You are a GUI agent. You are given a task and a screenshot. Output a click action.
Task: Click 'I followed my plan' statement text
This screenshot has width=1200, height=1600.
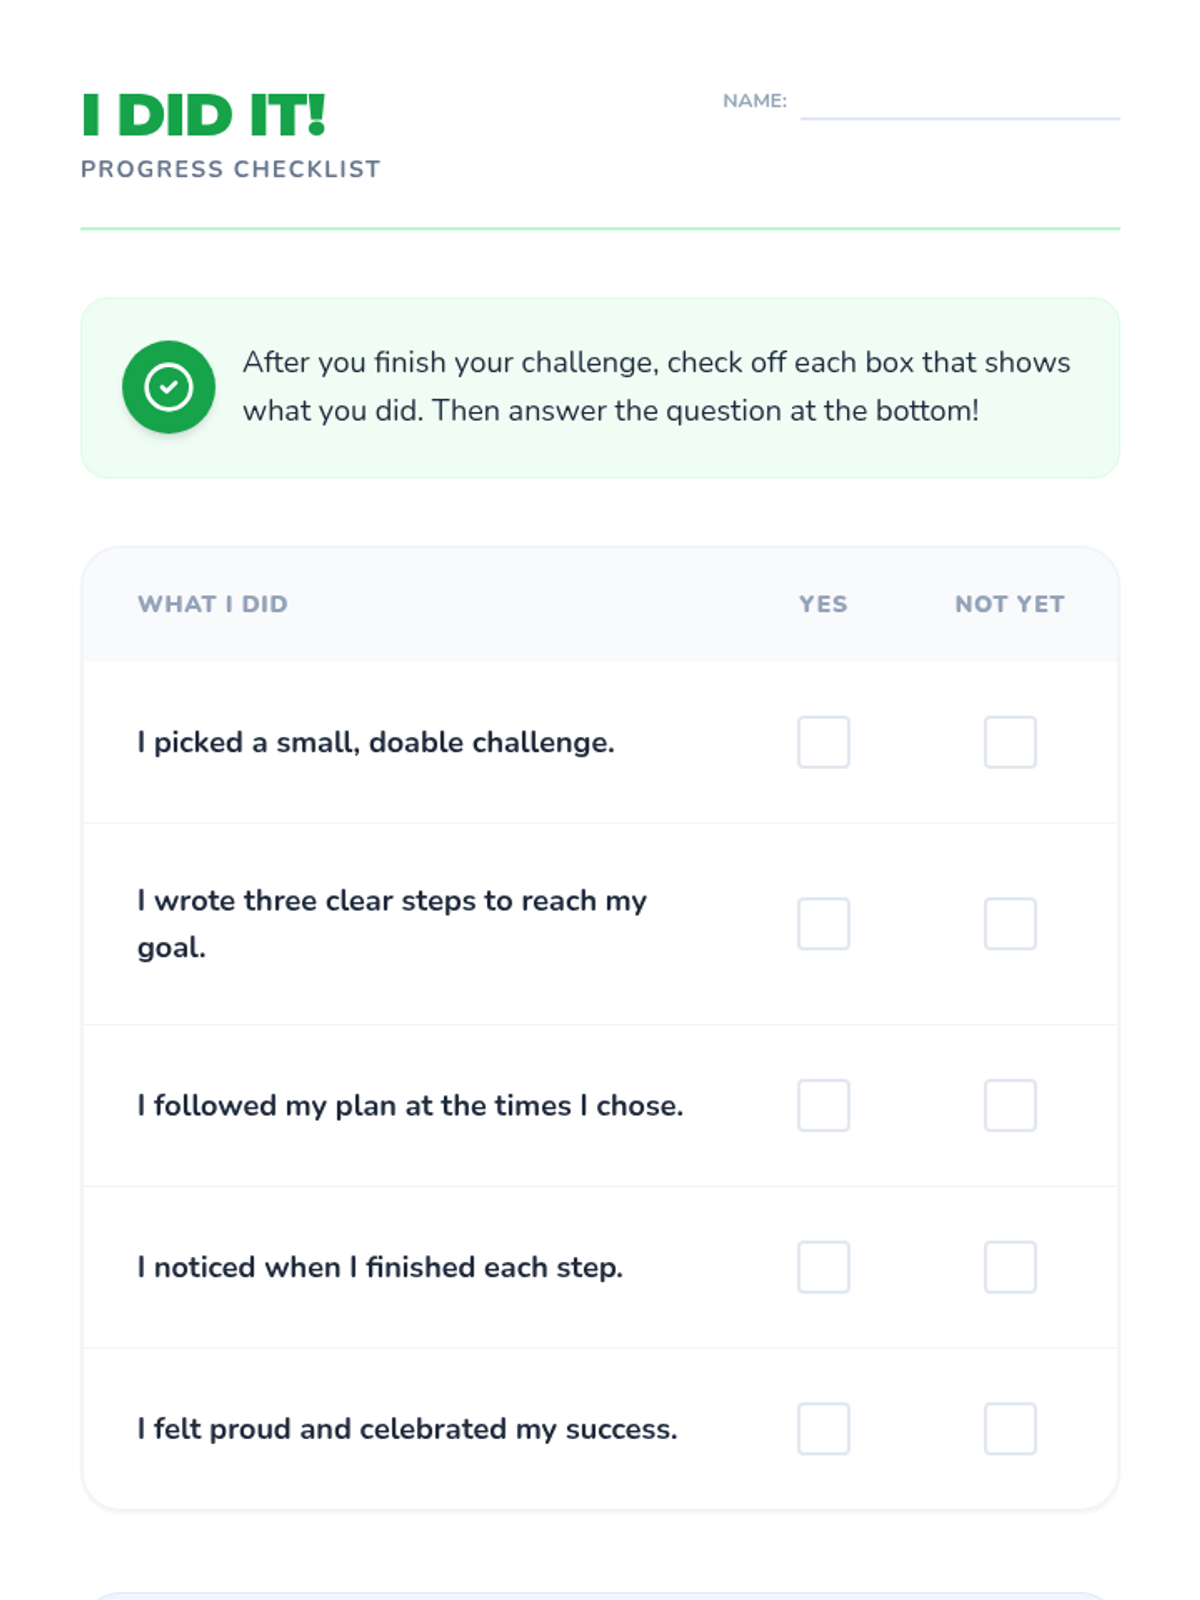pos(410,1105)
